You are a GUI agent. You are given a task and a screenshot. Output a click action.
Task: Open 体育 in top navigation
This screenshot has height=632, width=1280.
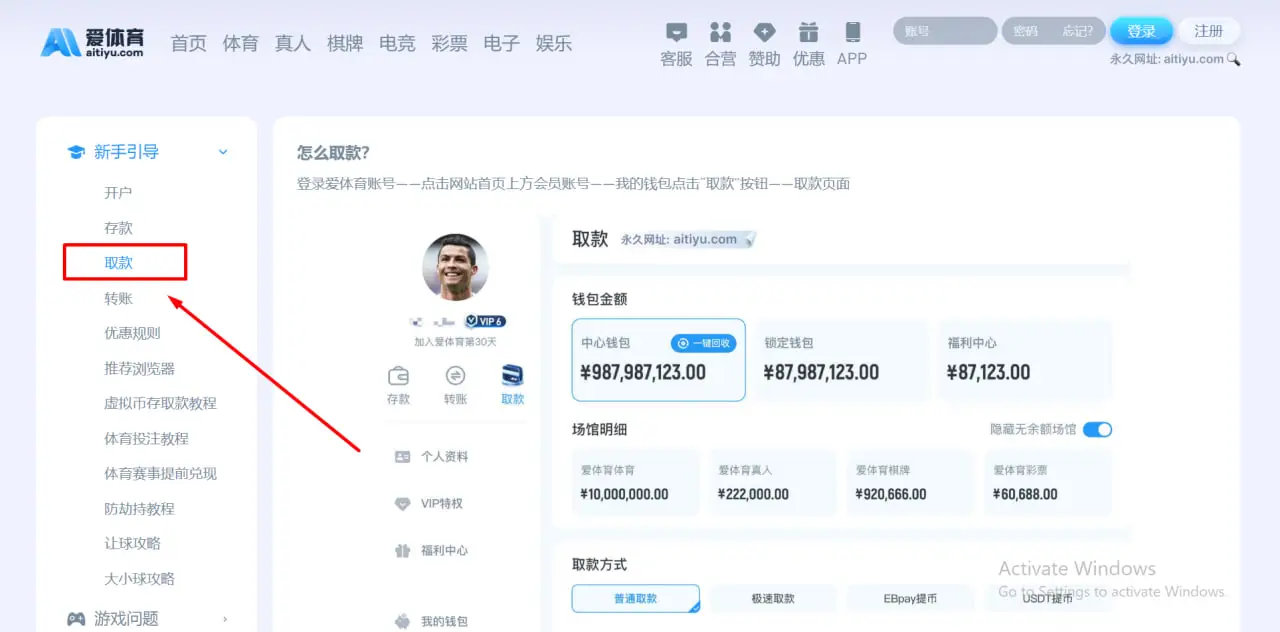[240, 43]
